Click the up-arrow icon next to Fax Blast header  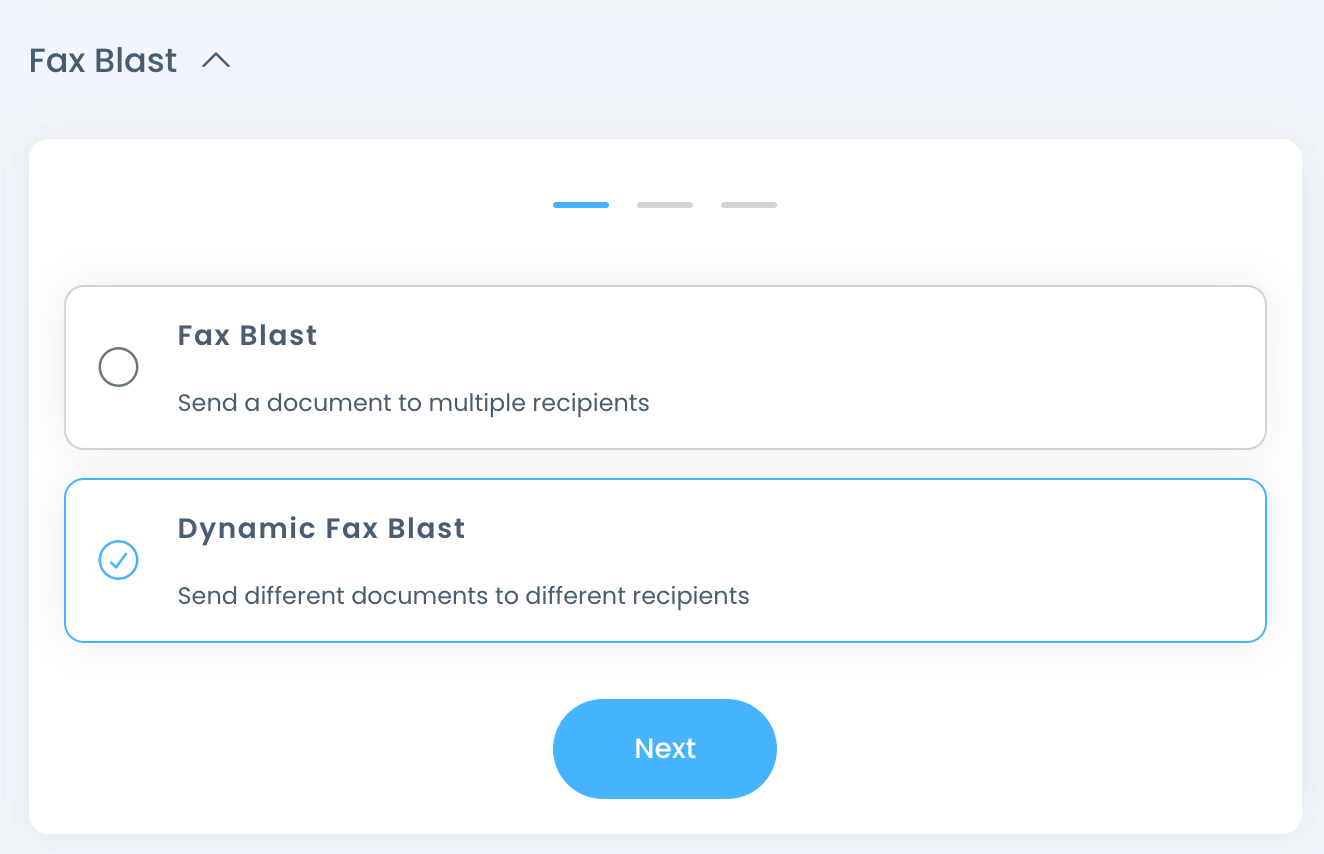coord(216,61)
